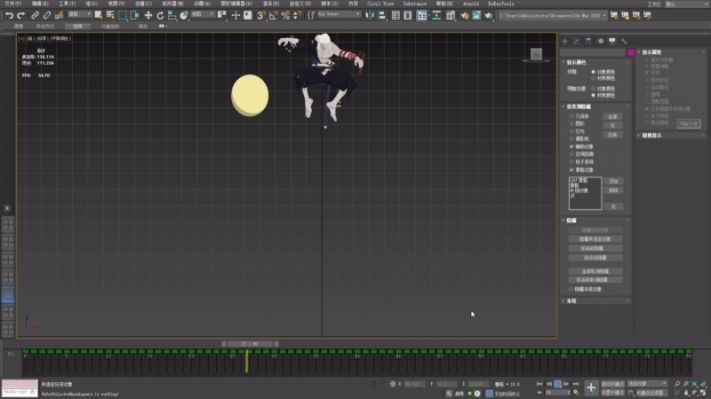This screenshot has width=711, height=399.
Task: Toggle the 3D Snaps icon
Action: (x=261, y=15)
